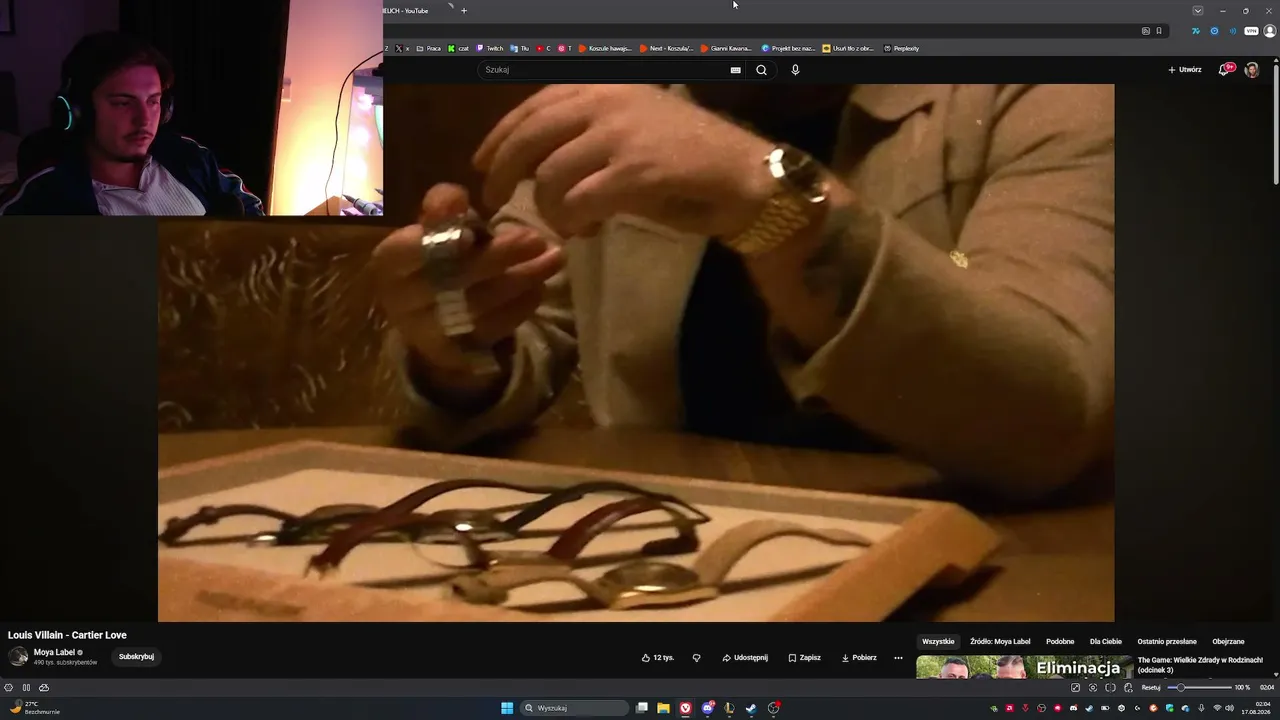
Task: Select the Podobne filter chip
Action: pyautogui.click(x=1060, y=641)
